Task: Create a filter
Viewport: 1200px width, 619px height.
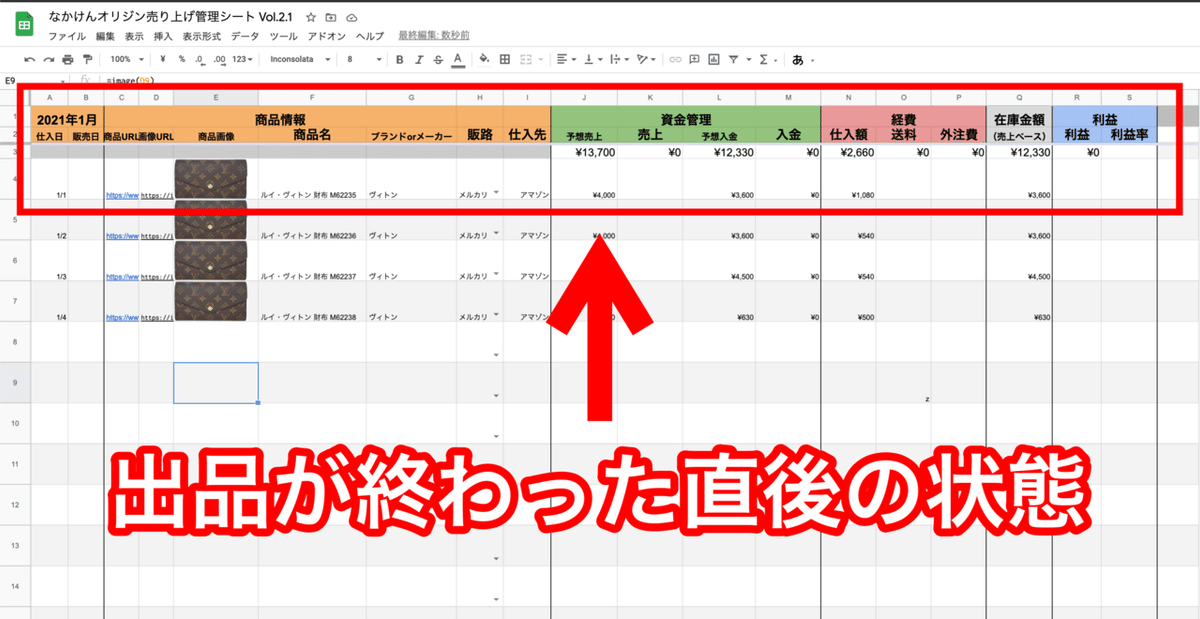Action: (735, 60)
